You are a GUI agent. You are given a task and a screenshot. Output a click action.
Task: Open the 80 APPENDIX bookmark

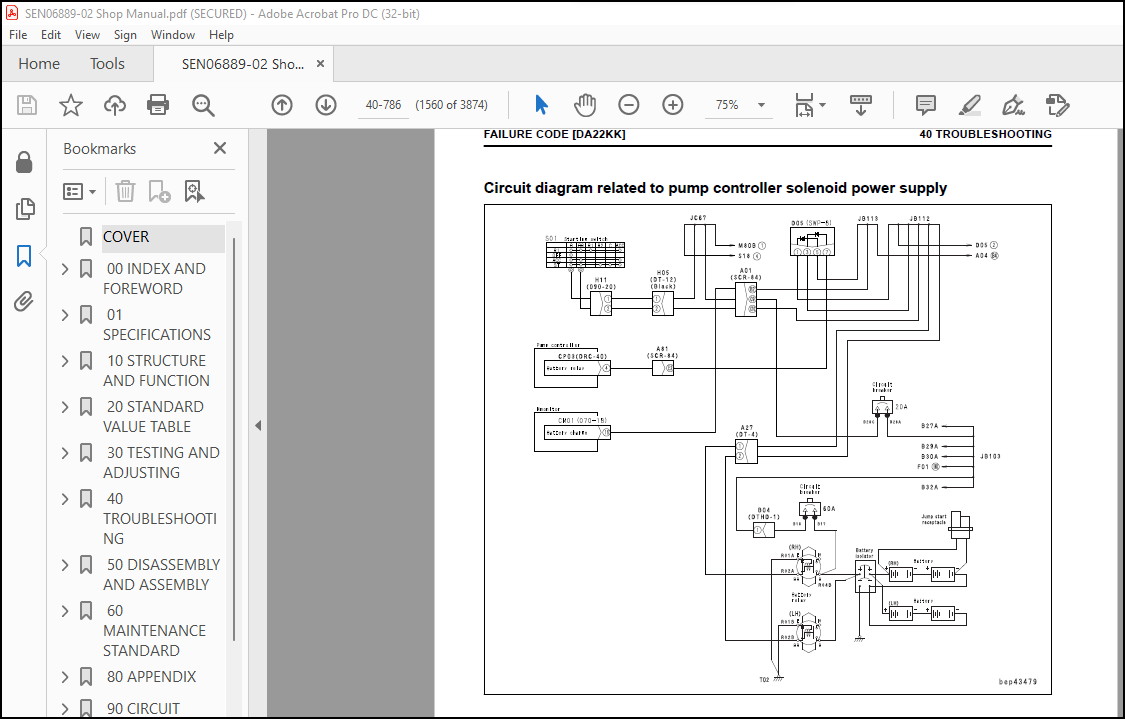click(151, 677)
